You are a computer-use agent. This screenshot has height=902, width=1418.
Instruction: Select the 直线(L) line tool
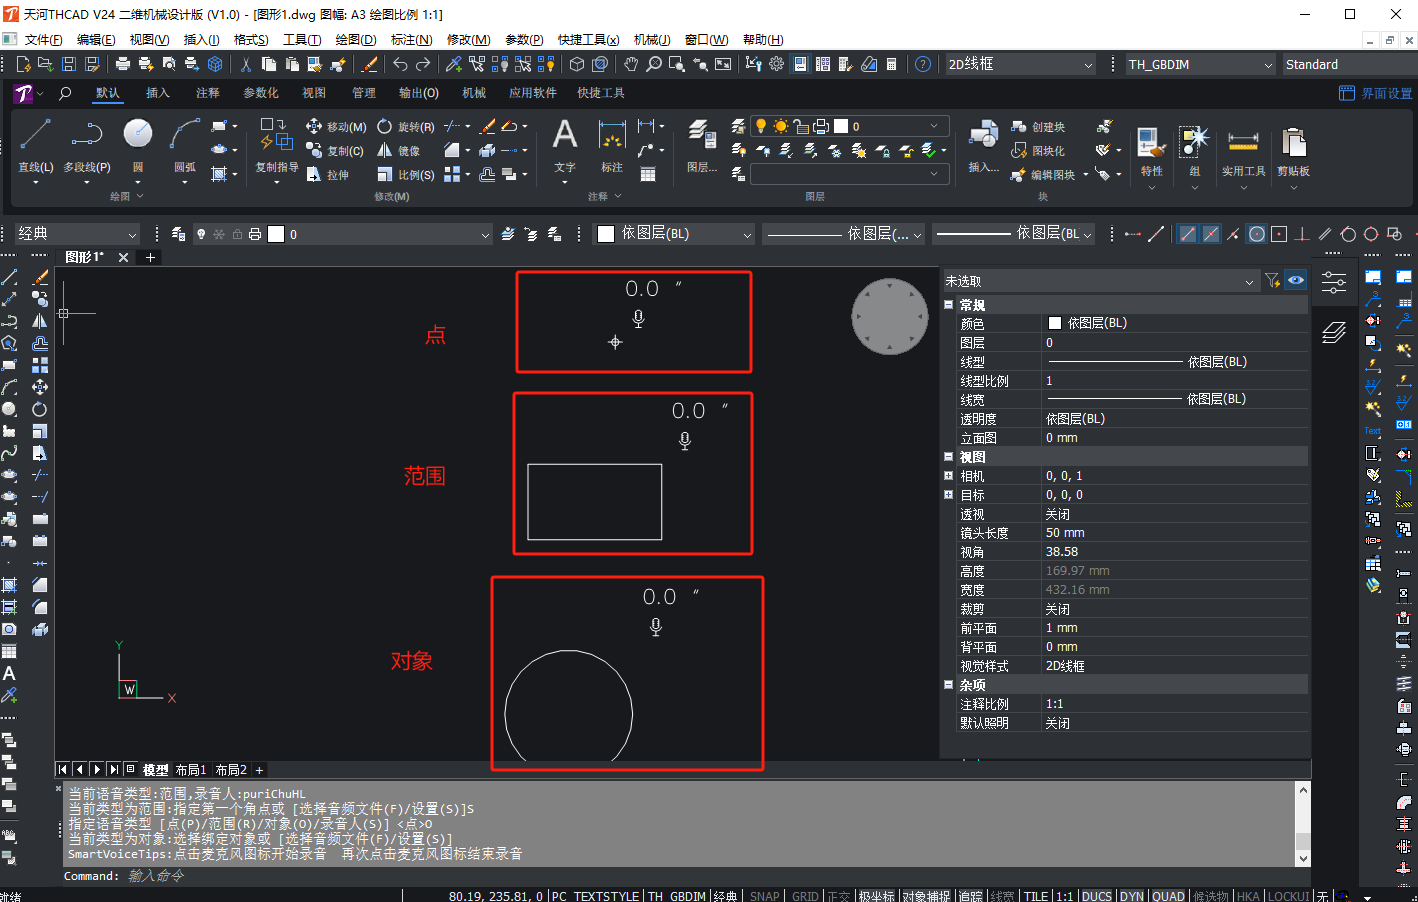[35, 144]
